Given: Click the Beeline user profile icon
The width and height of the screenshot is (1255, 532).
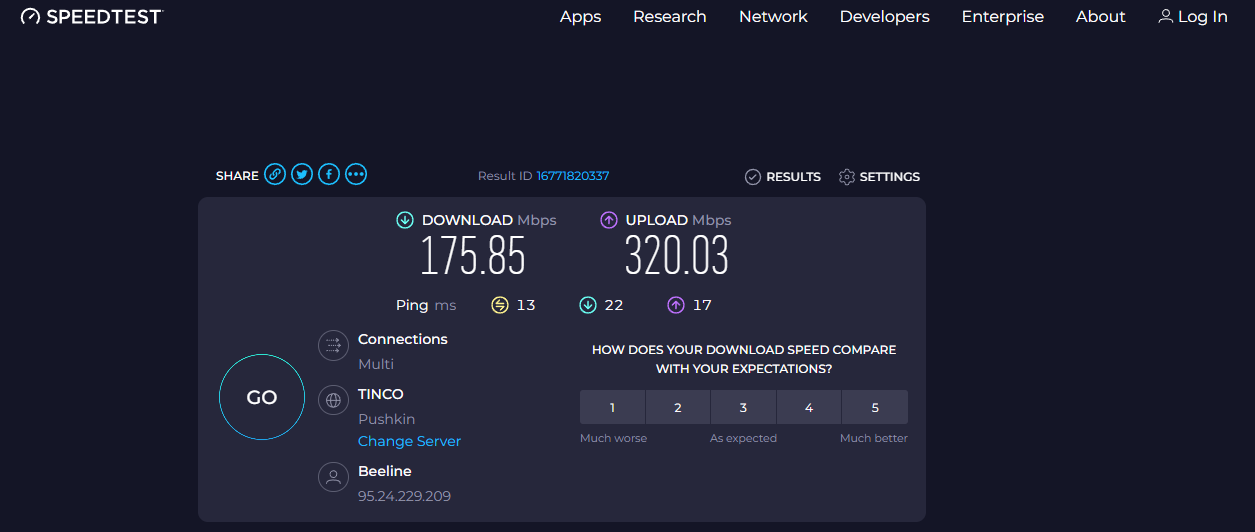Looking at the screenshot, I should pyautogui.click(x=333, y=477).
